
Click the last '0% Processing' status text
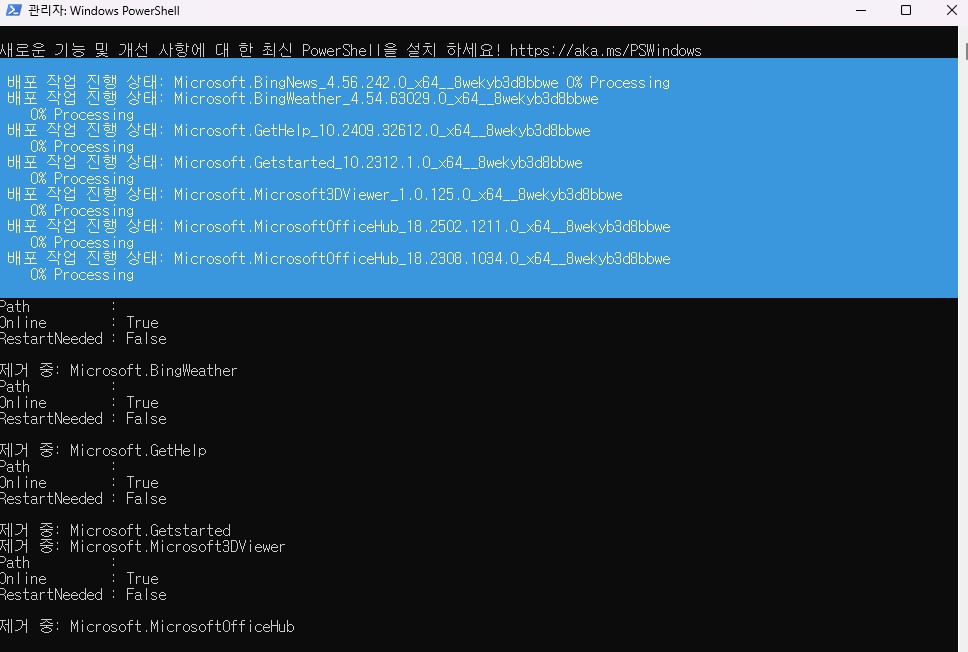pos(81,274)
